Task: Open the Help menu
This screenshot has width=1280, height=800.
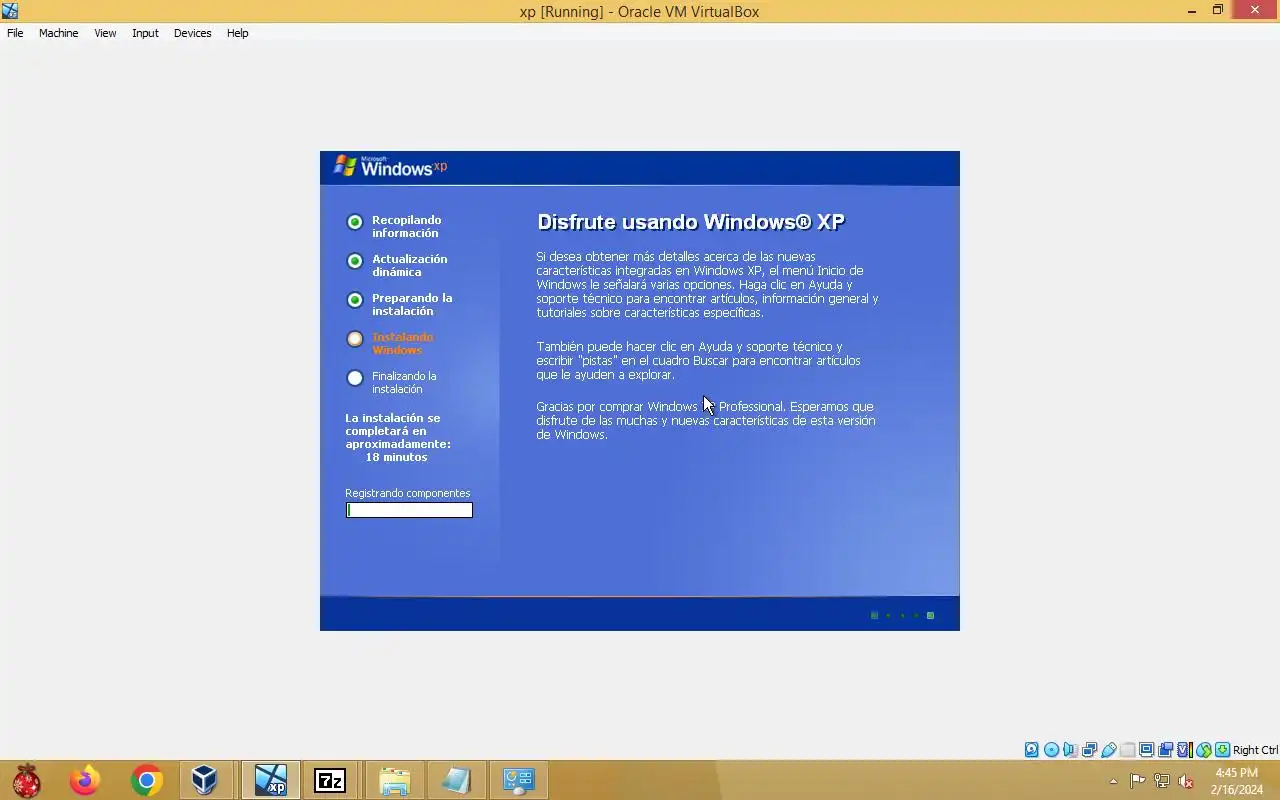Action: coord(237,33)
